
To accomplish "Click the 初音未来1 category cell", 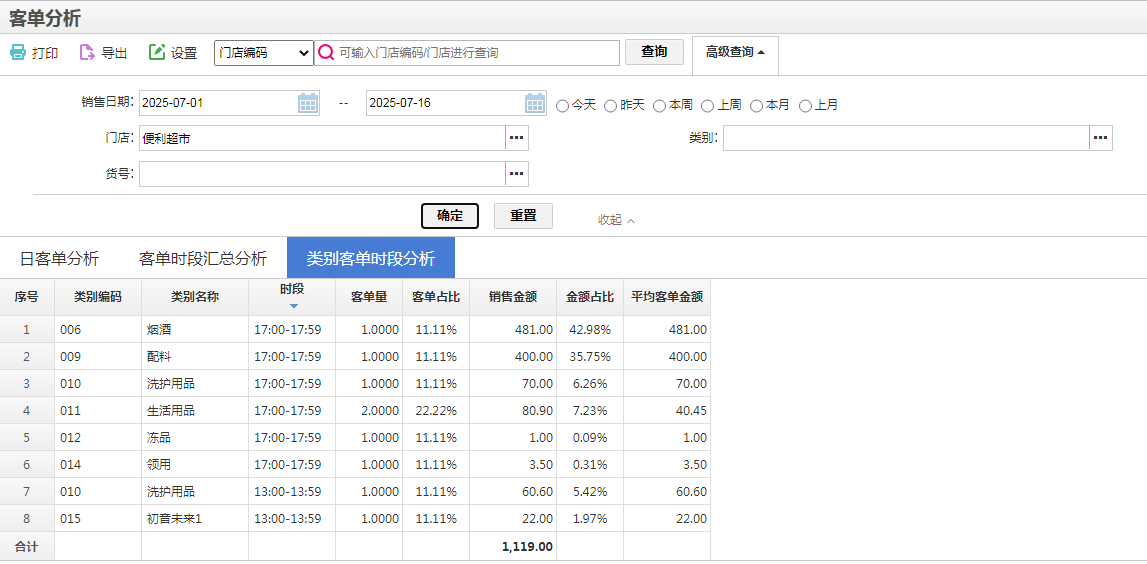I will tap(195, 519).
